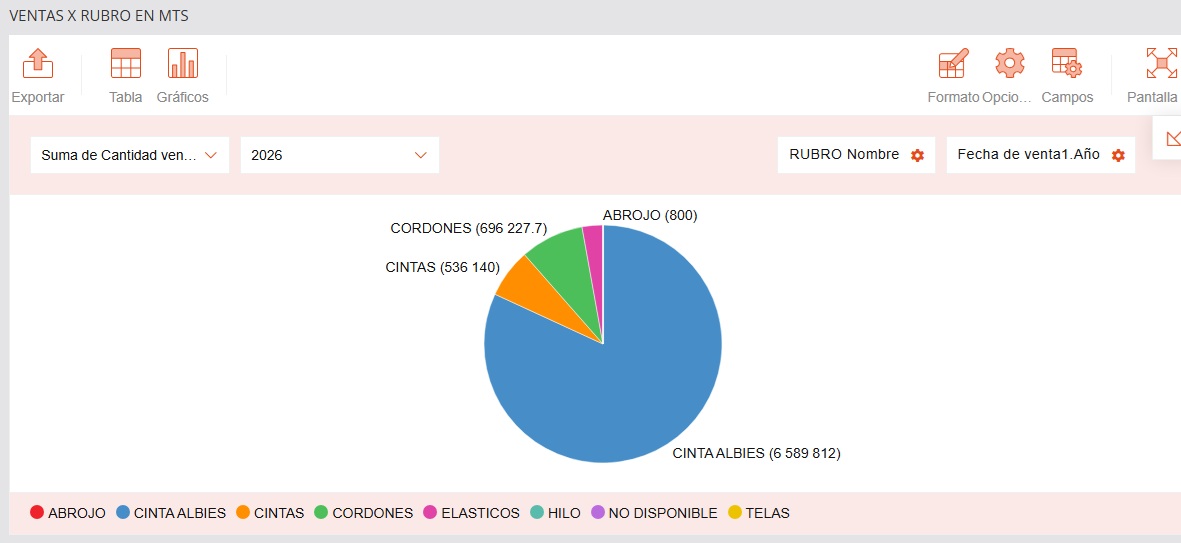Click gear icon next to RUBRO Nombre

pos(917,156)
